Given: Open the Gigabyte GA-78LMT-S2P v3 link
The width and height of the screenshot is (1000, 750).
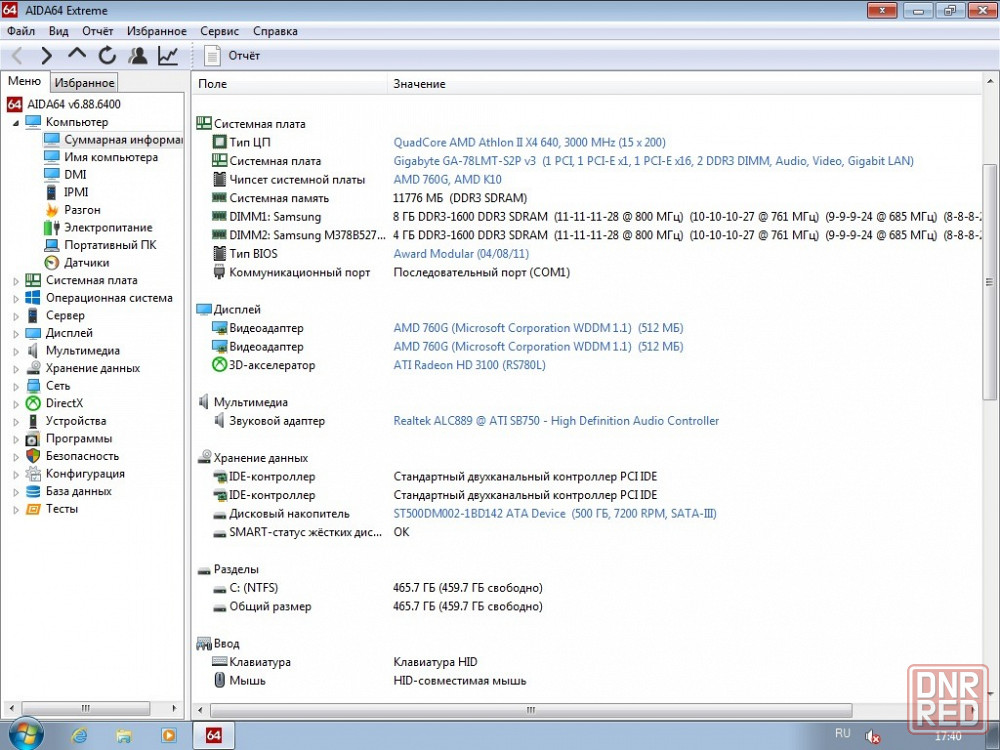Looking at the screenshot, I should 654,161.
